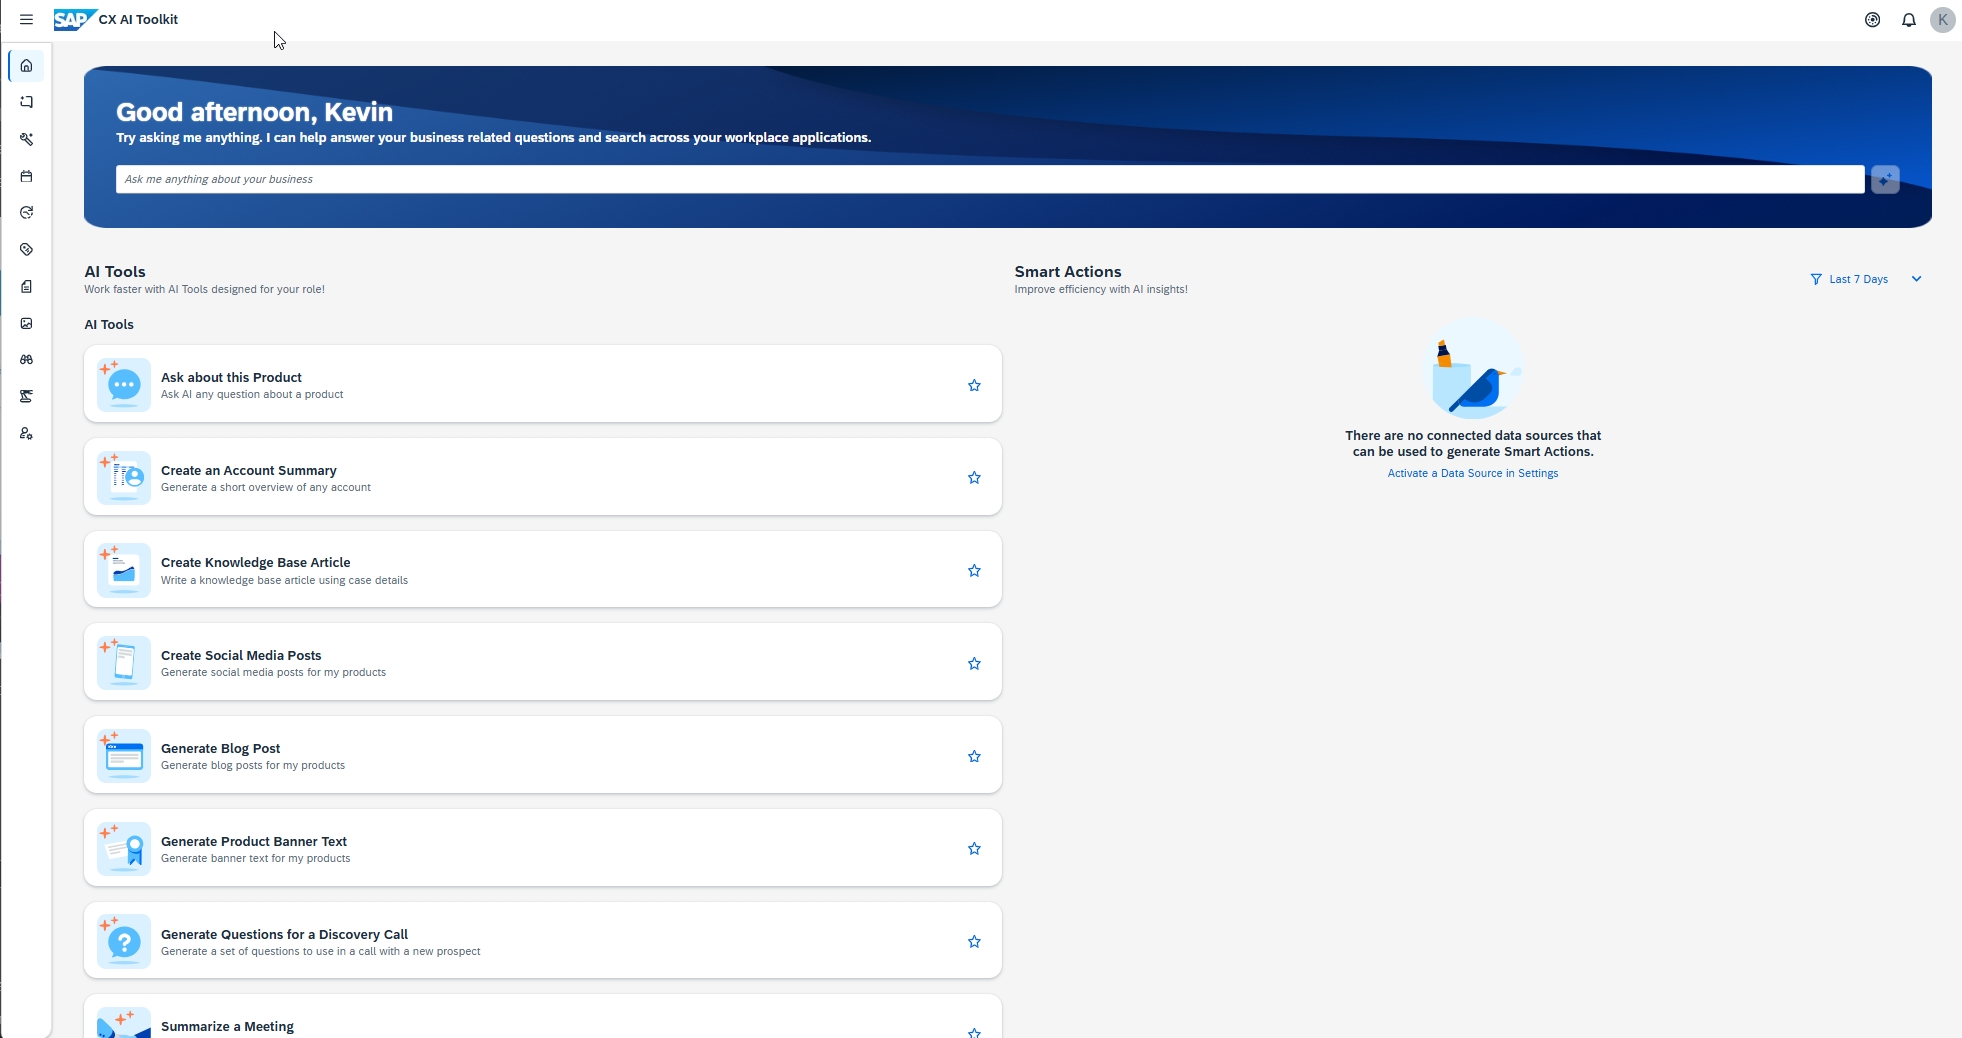This screenshot has height=1038, width=1962.
Task: Submit question with the sparkle button
Action: click(x=1885, y=180)
